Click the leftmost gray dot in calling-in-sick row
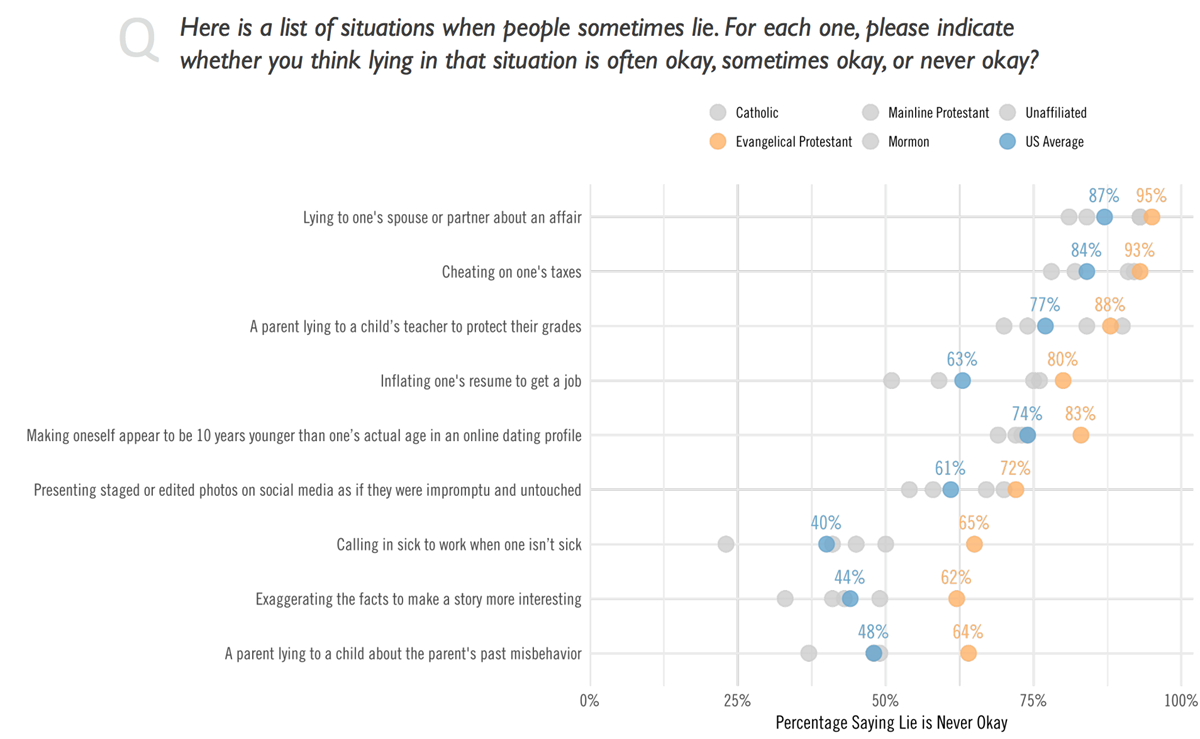Screen dimensions: 1200x739 click(726, 544)
